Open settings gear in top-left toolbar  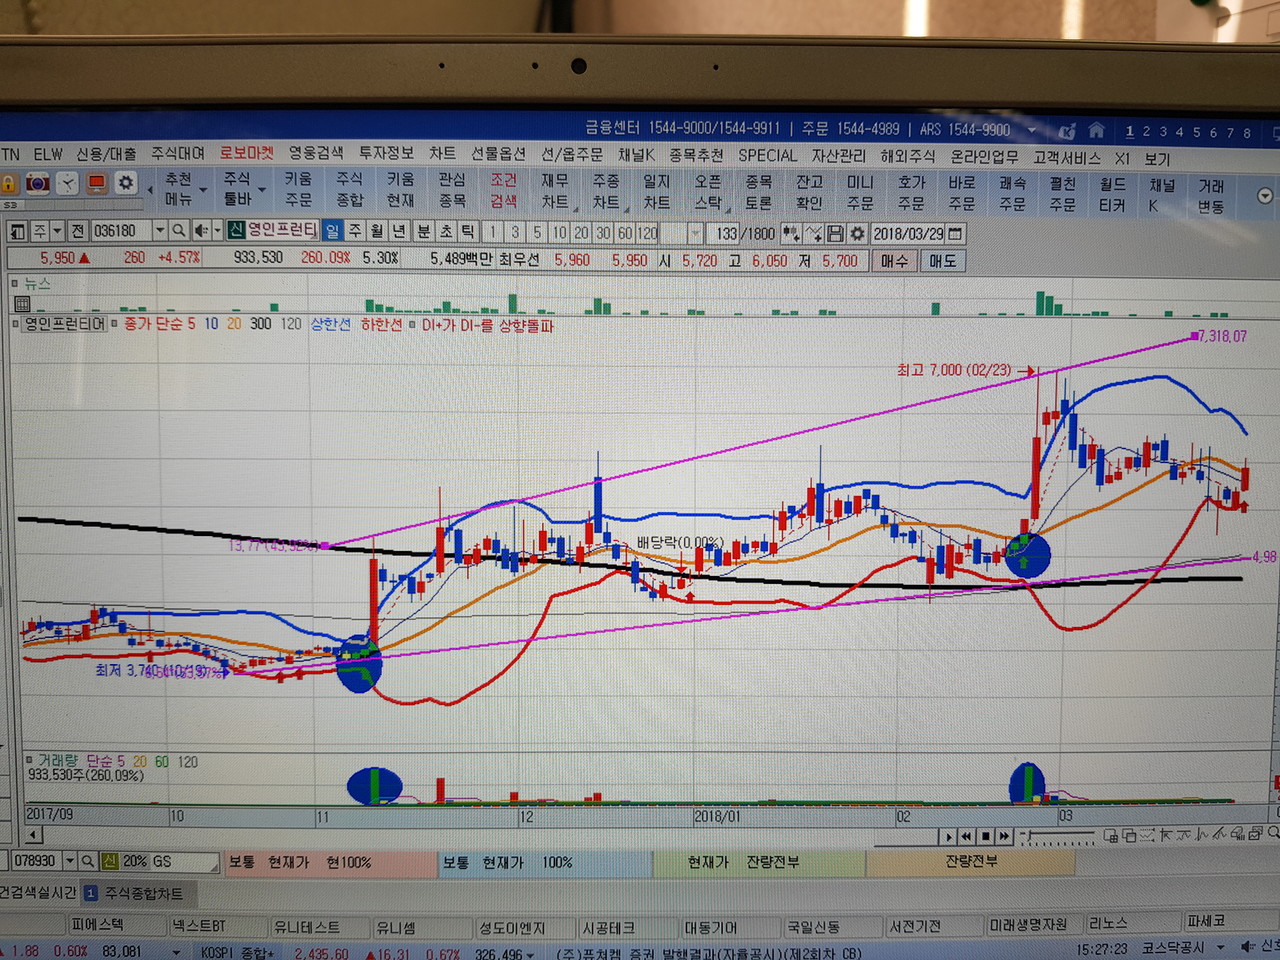click(125, 183)
